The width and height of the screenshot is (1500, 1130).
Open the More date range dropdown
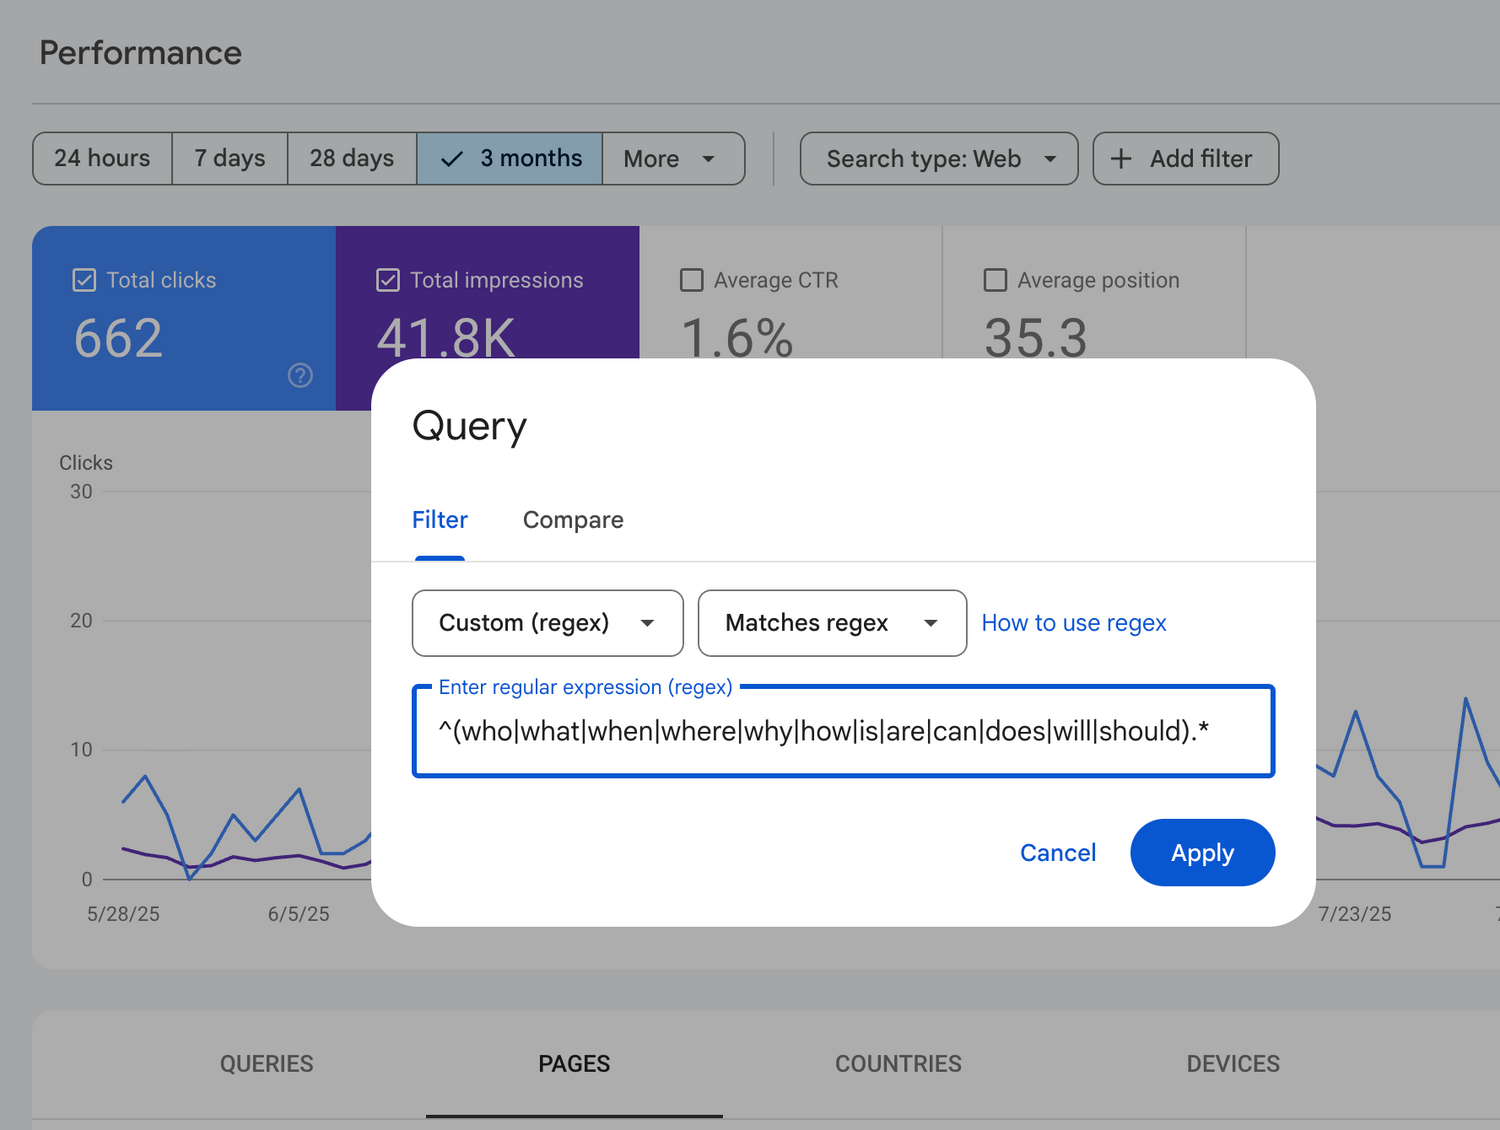click(x=672, y=159)
